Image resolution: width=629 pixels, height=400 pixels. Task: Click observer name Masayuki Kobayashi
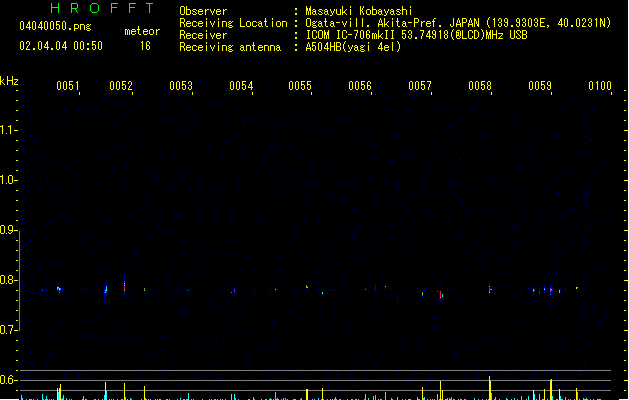pos(359,11)
